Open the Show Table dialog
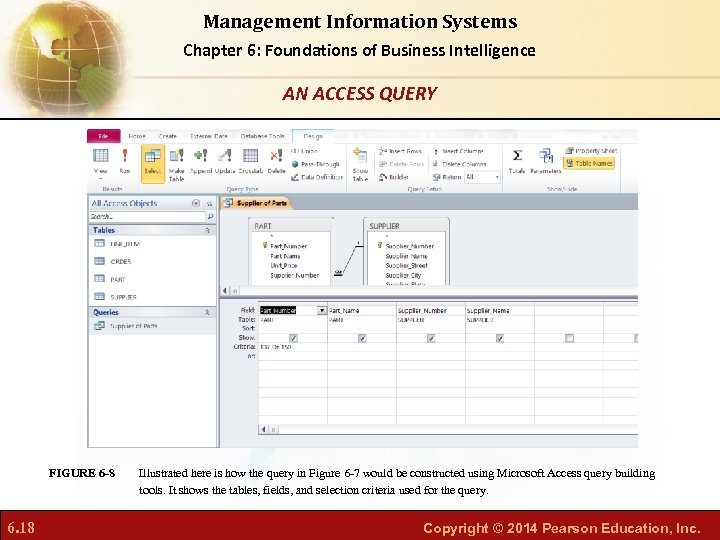Screen dimensions: 720x540 [x=360, y=165]
